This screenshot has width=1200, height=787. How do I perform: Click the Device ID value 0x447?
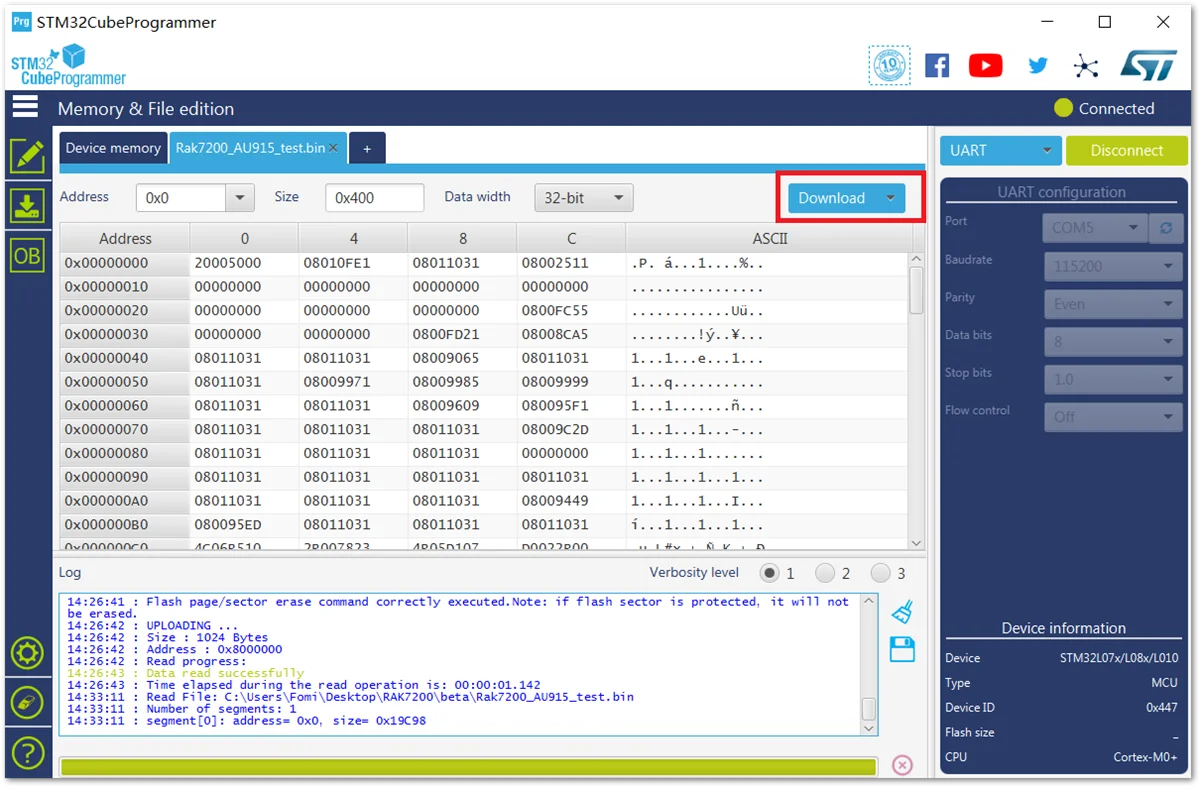(1162, 708)
